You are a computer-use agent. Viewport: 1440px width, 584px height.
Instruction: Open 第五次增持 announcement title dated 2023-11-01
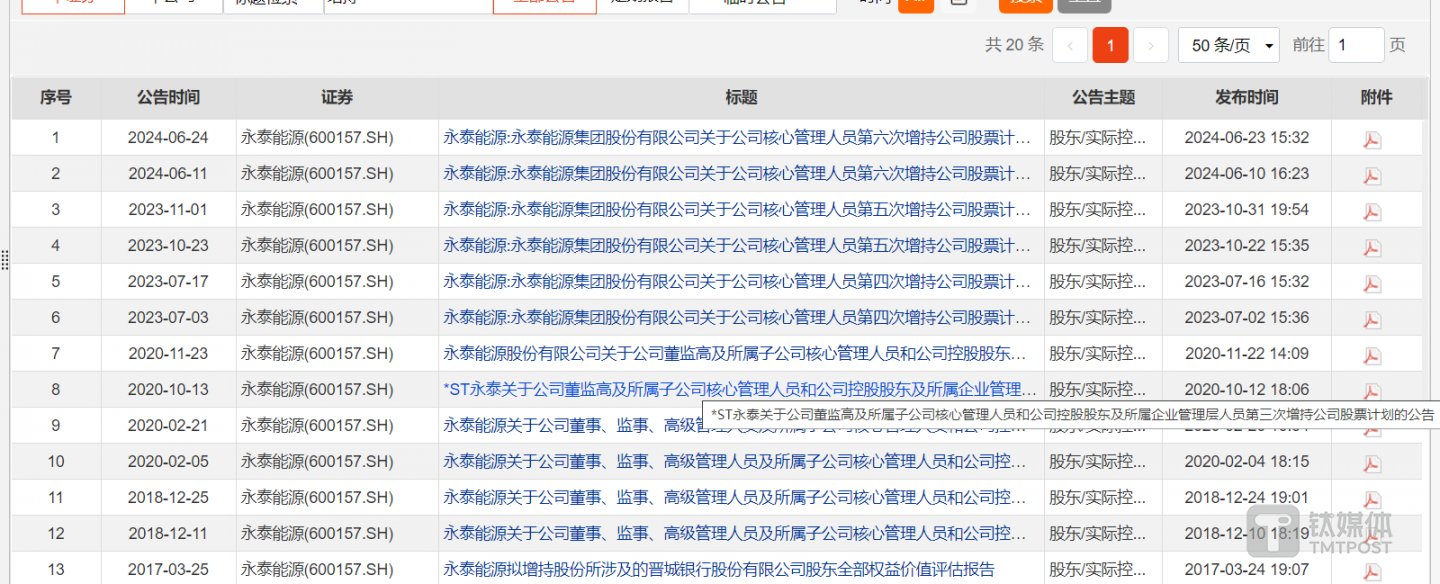pos(737,210)
